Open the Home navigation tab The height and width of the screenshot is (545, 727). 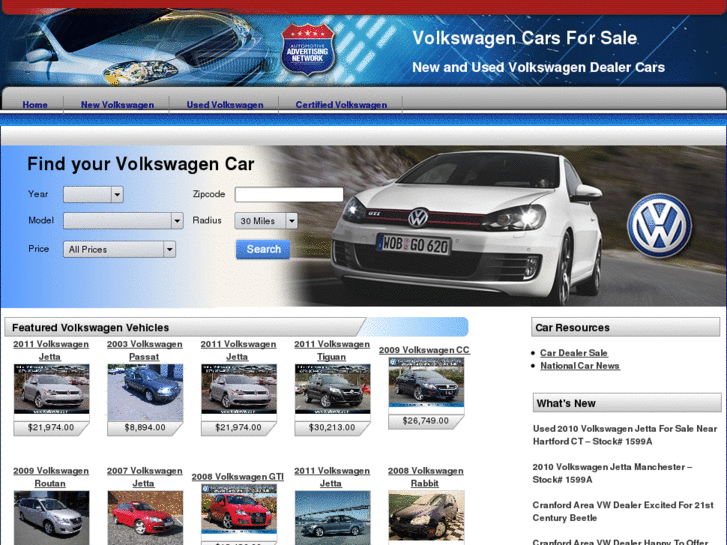(35, 105)
